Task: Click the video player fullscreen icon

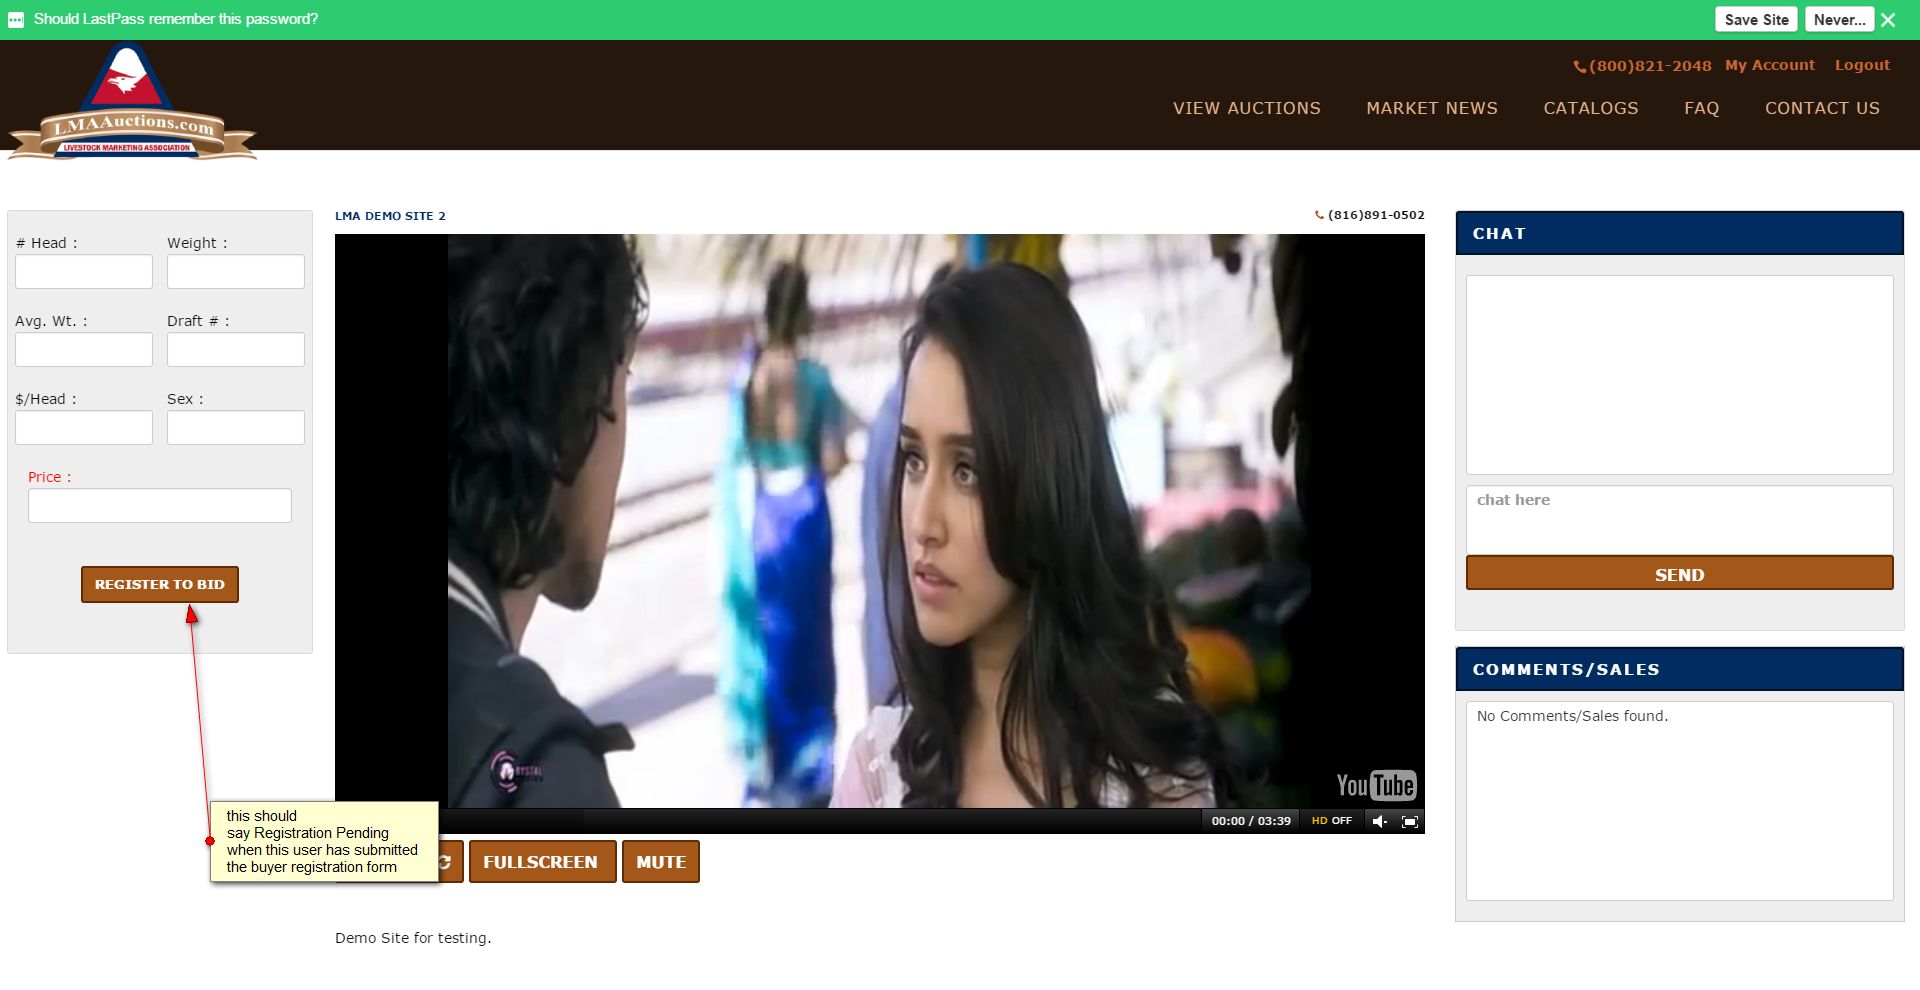Action: pyautogui.click(x=1410, y=821)
